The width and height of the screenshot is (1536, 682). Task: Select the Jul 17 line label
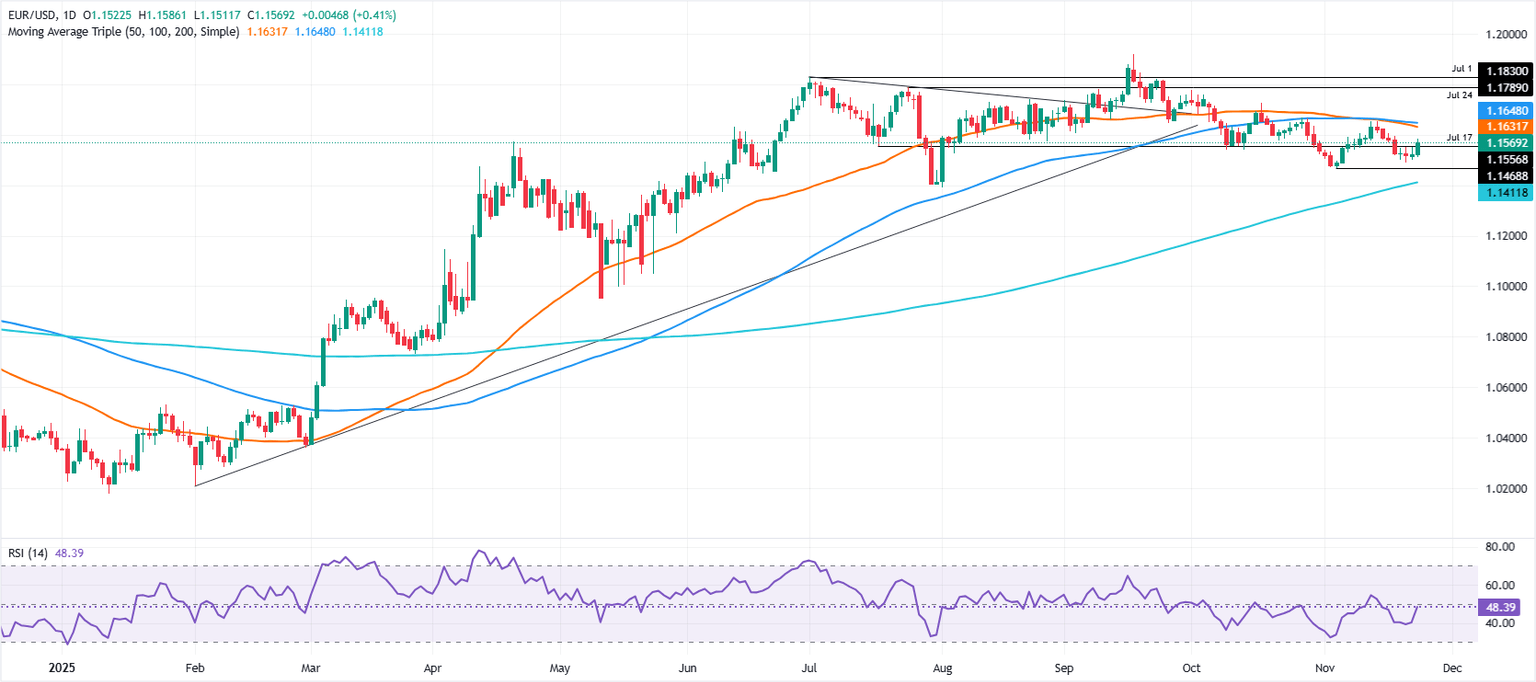point(1458,136)
